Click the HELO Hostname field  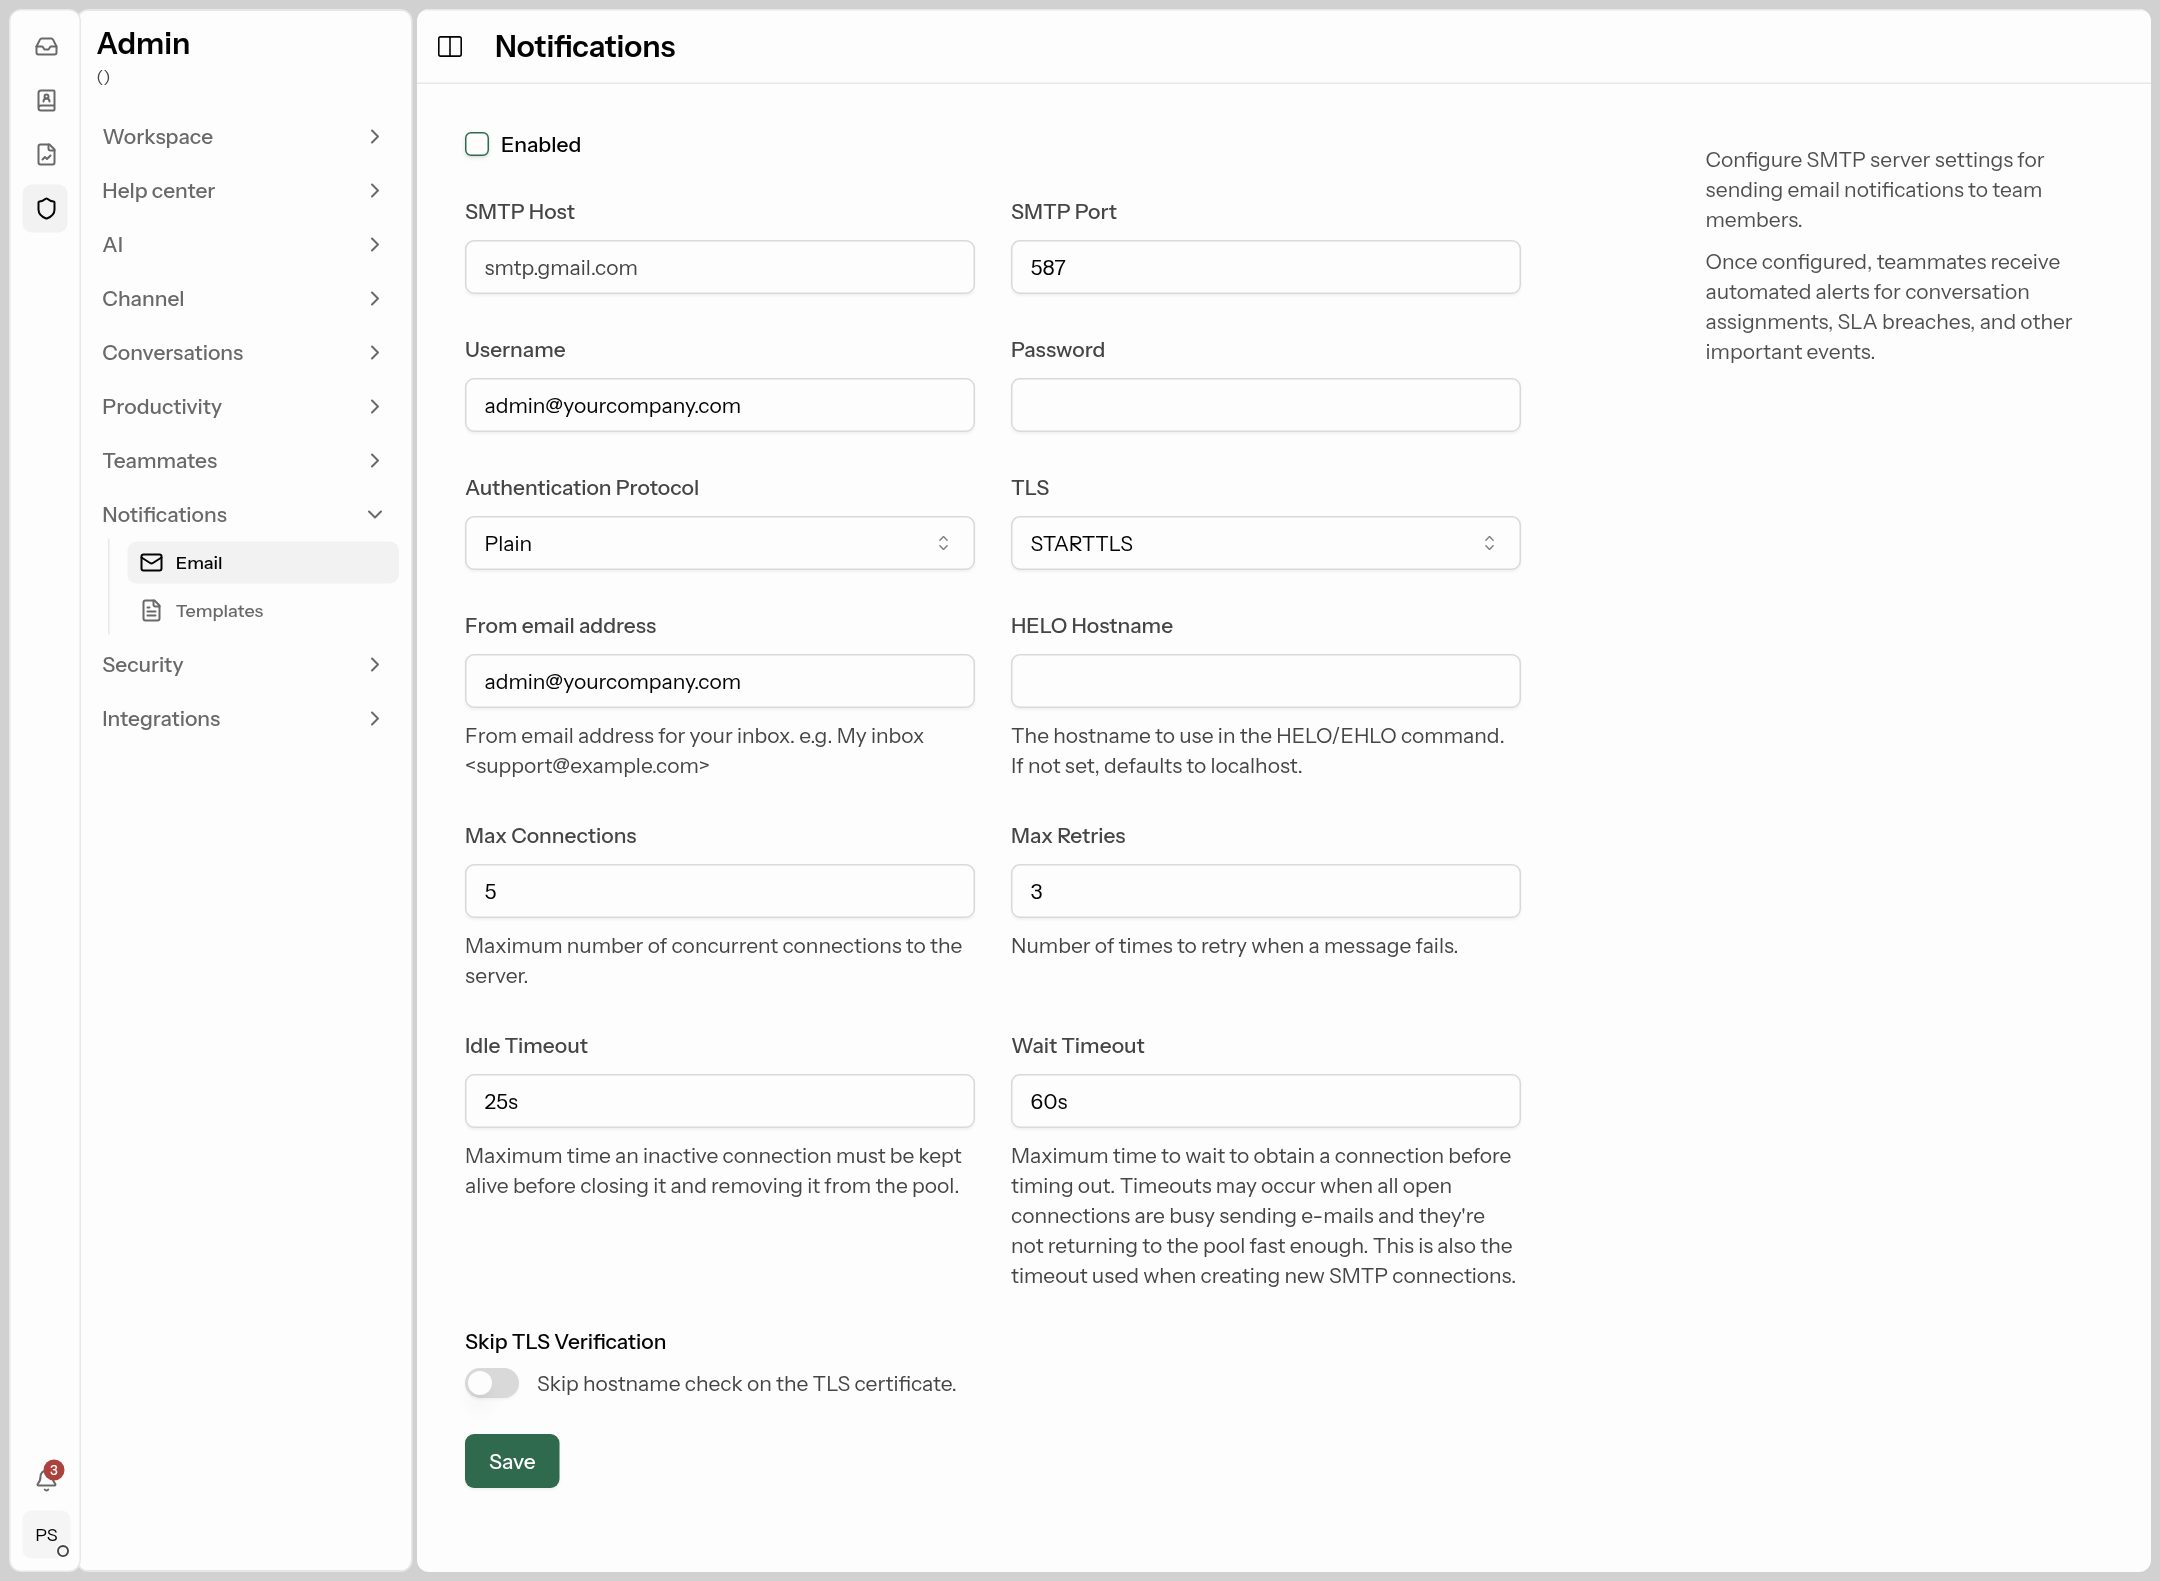(1265, 681)
